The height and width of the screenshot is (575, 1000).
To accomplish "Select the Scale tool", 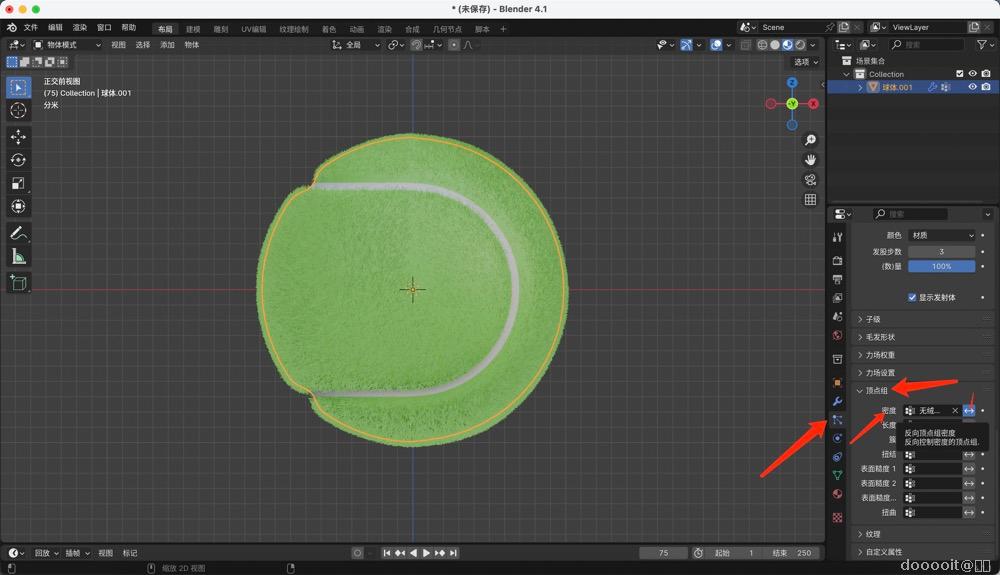I will click(18, 183).
